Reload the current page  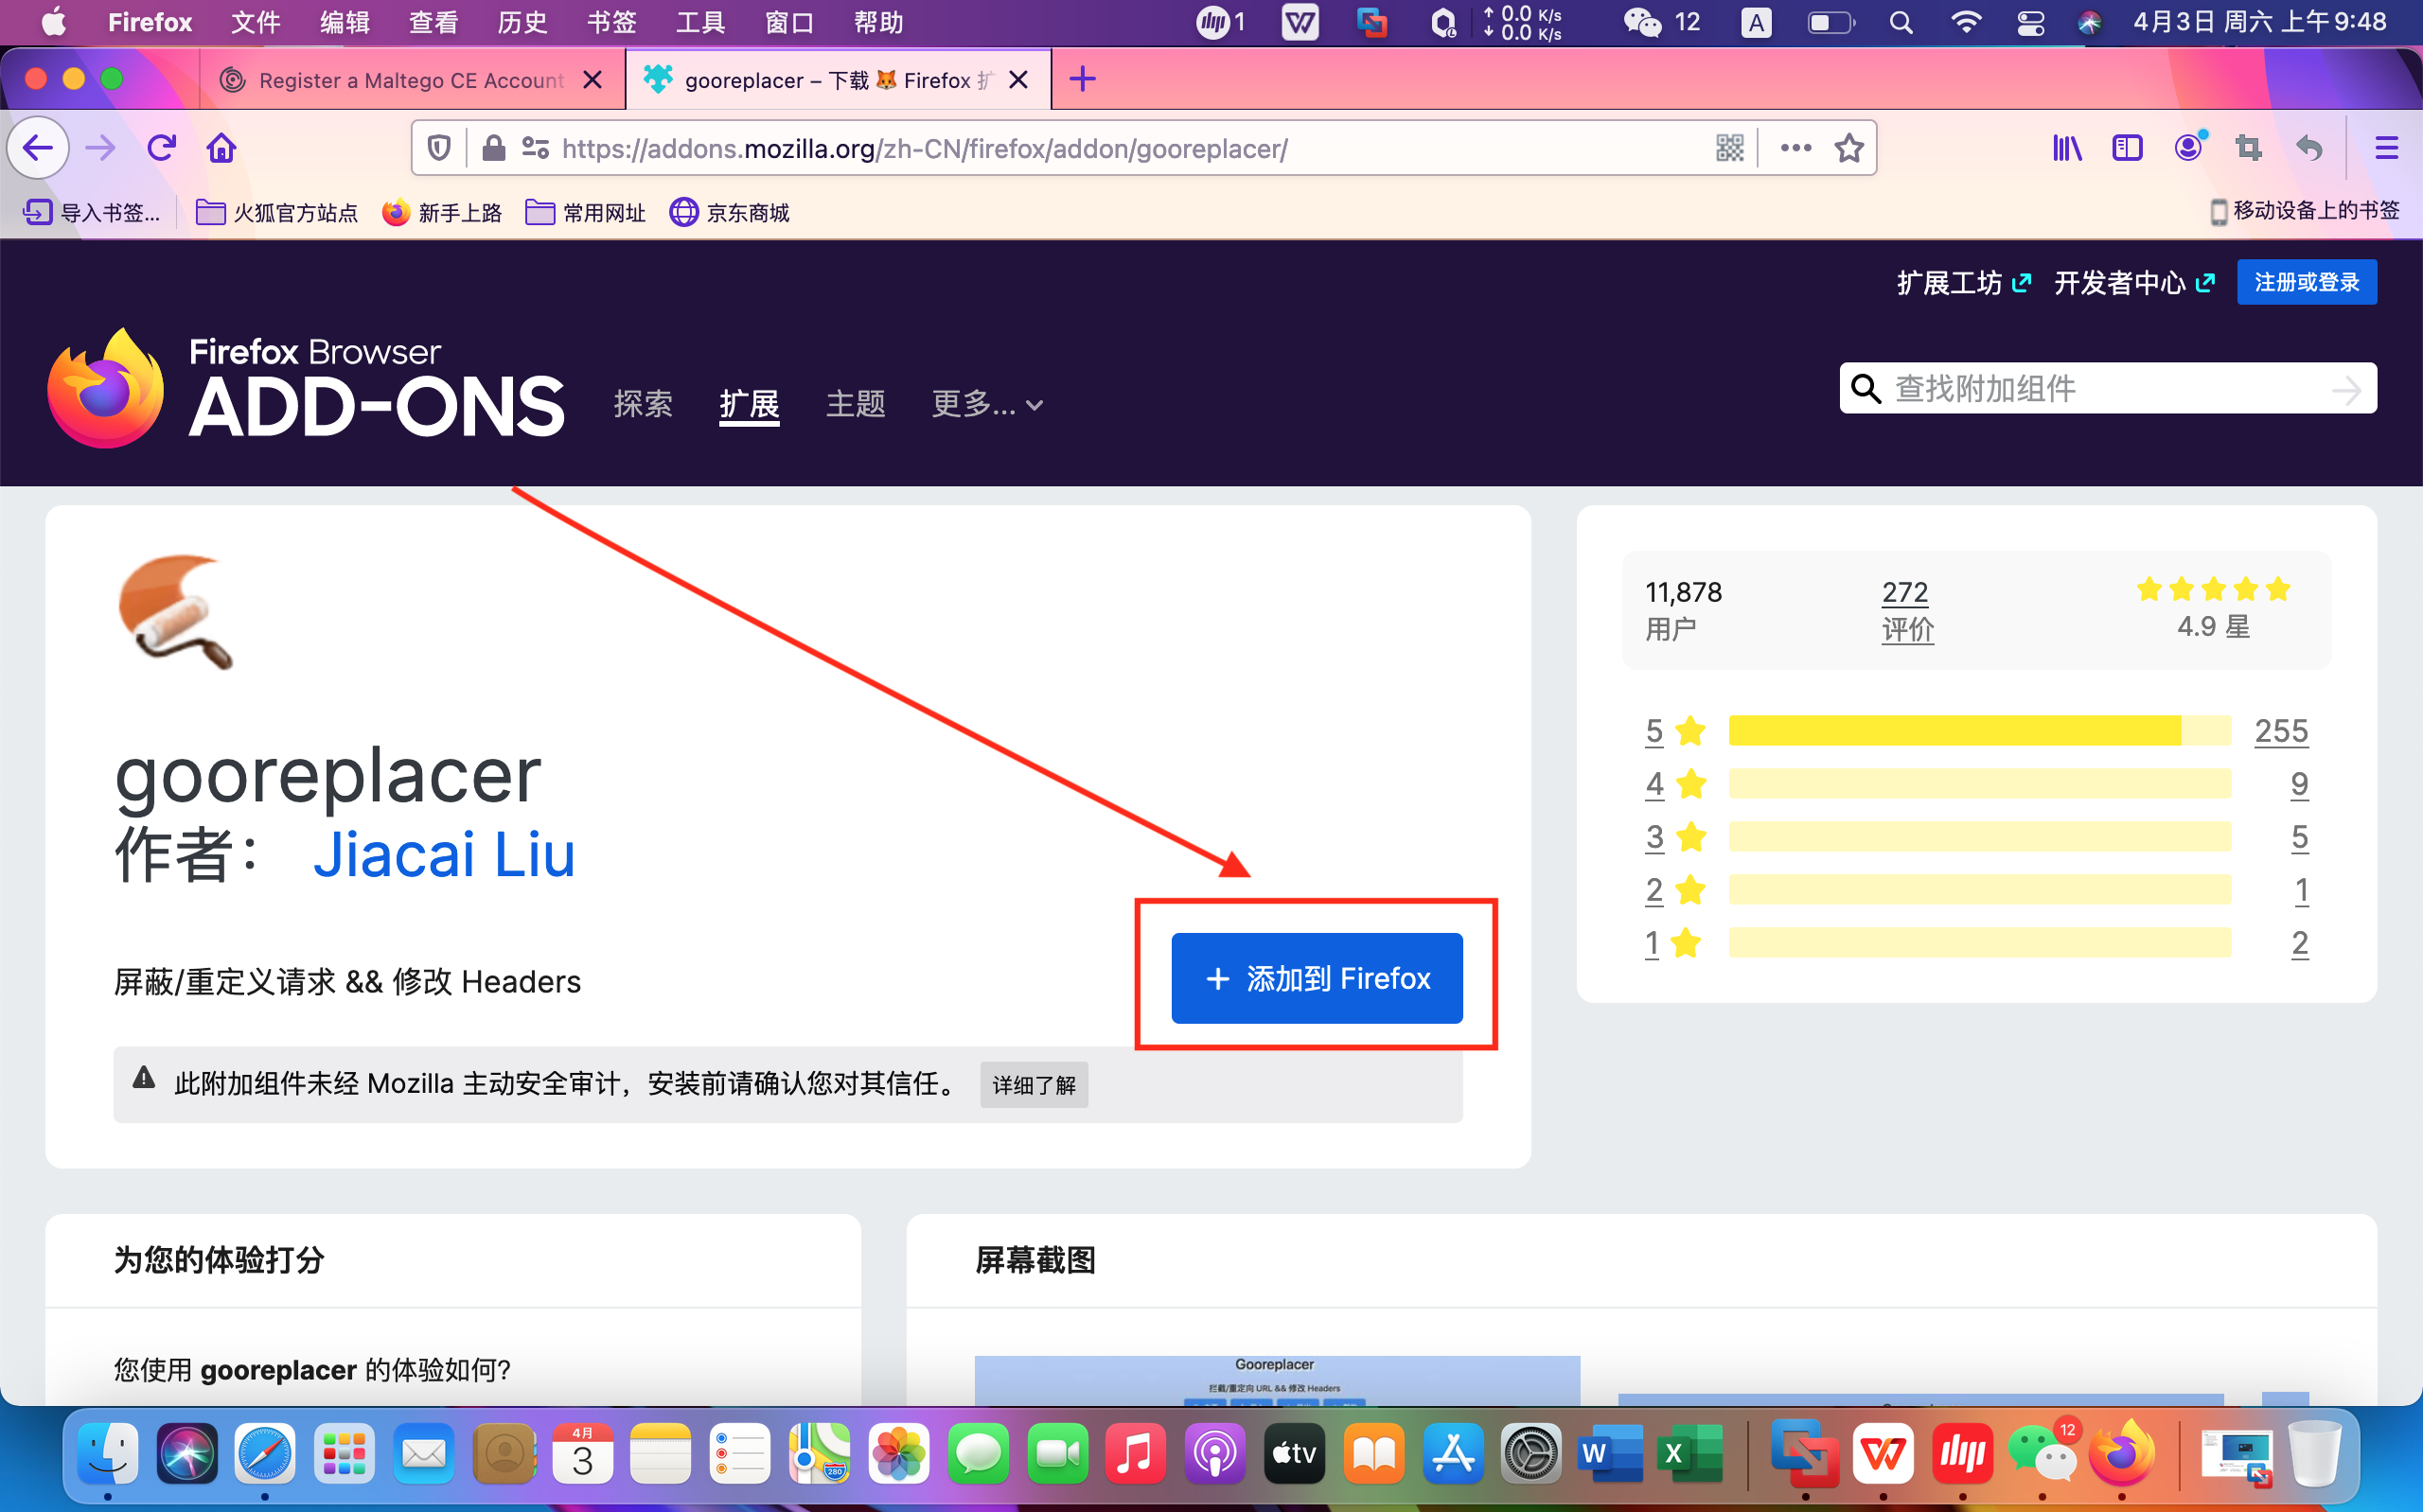click(x=161, y=148)
